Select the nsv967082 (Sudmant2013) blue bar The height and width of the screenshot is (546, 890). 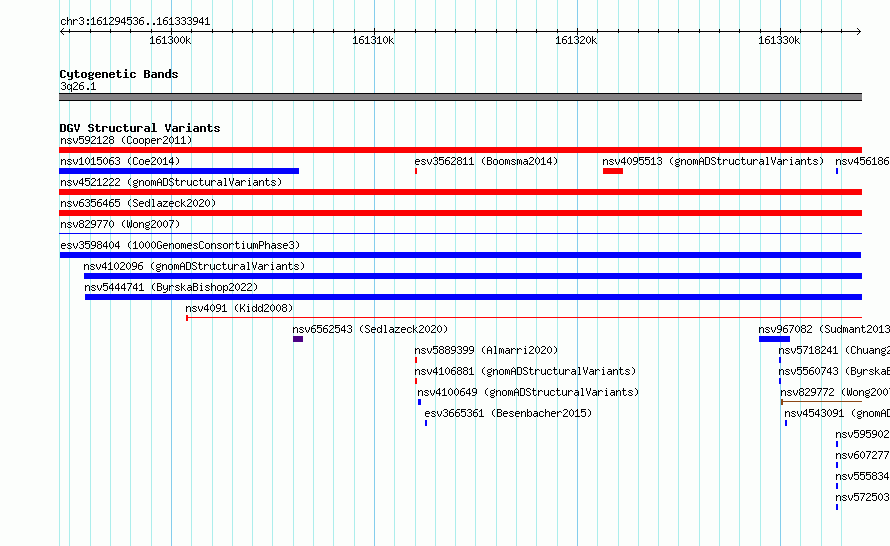tap(774, 339)
